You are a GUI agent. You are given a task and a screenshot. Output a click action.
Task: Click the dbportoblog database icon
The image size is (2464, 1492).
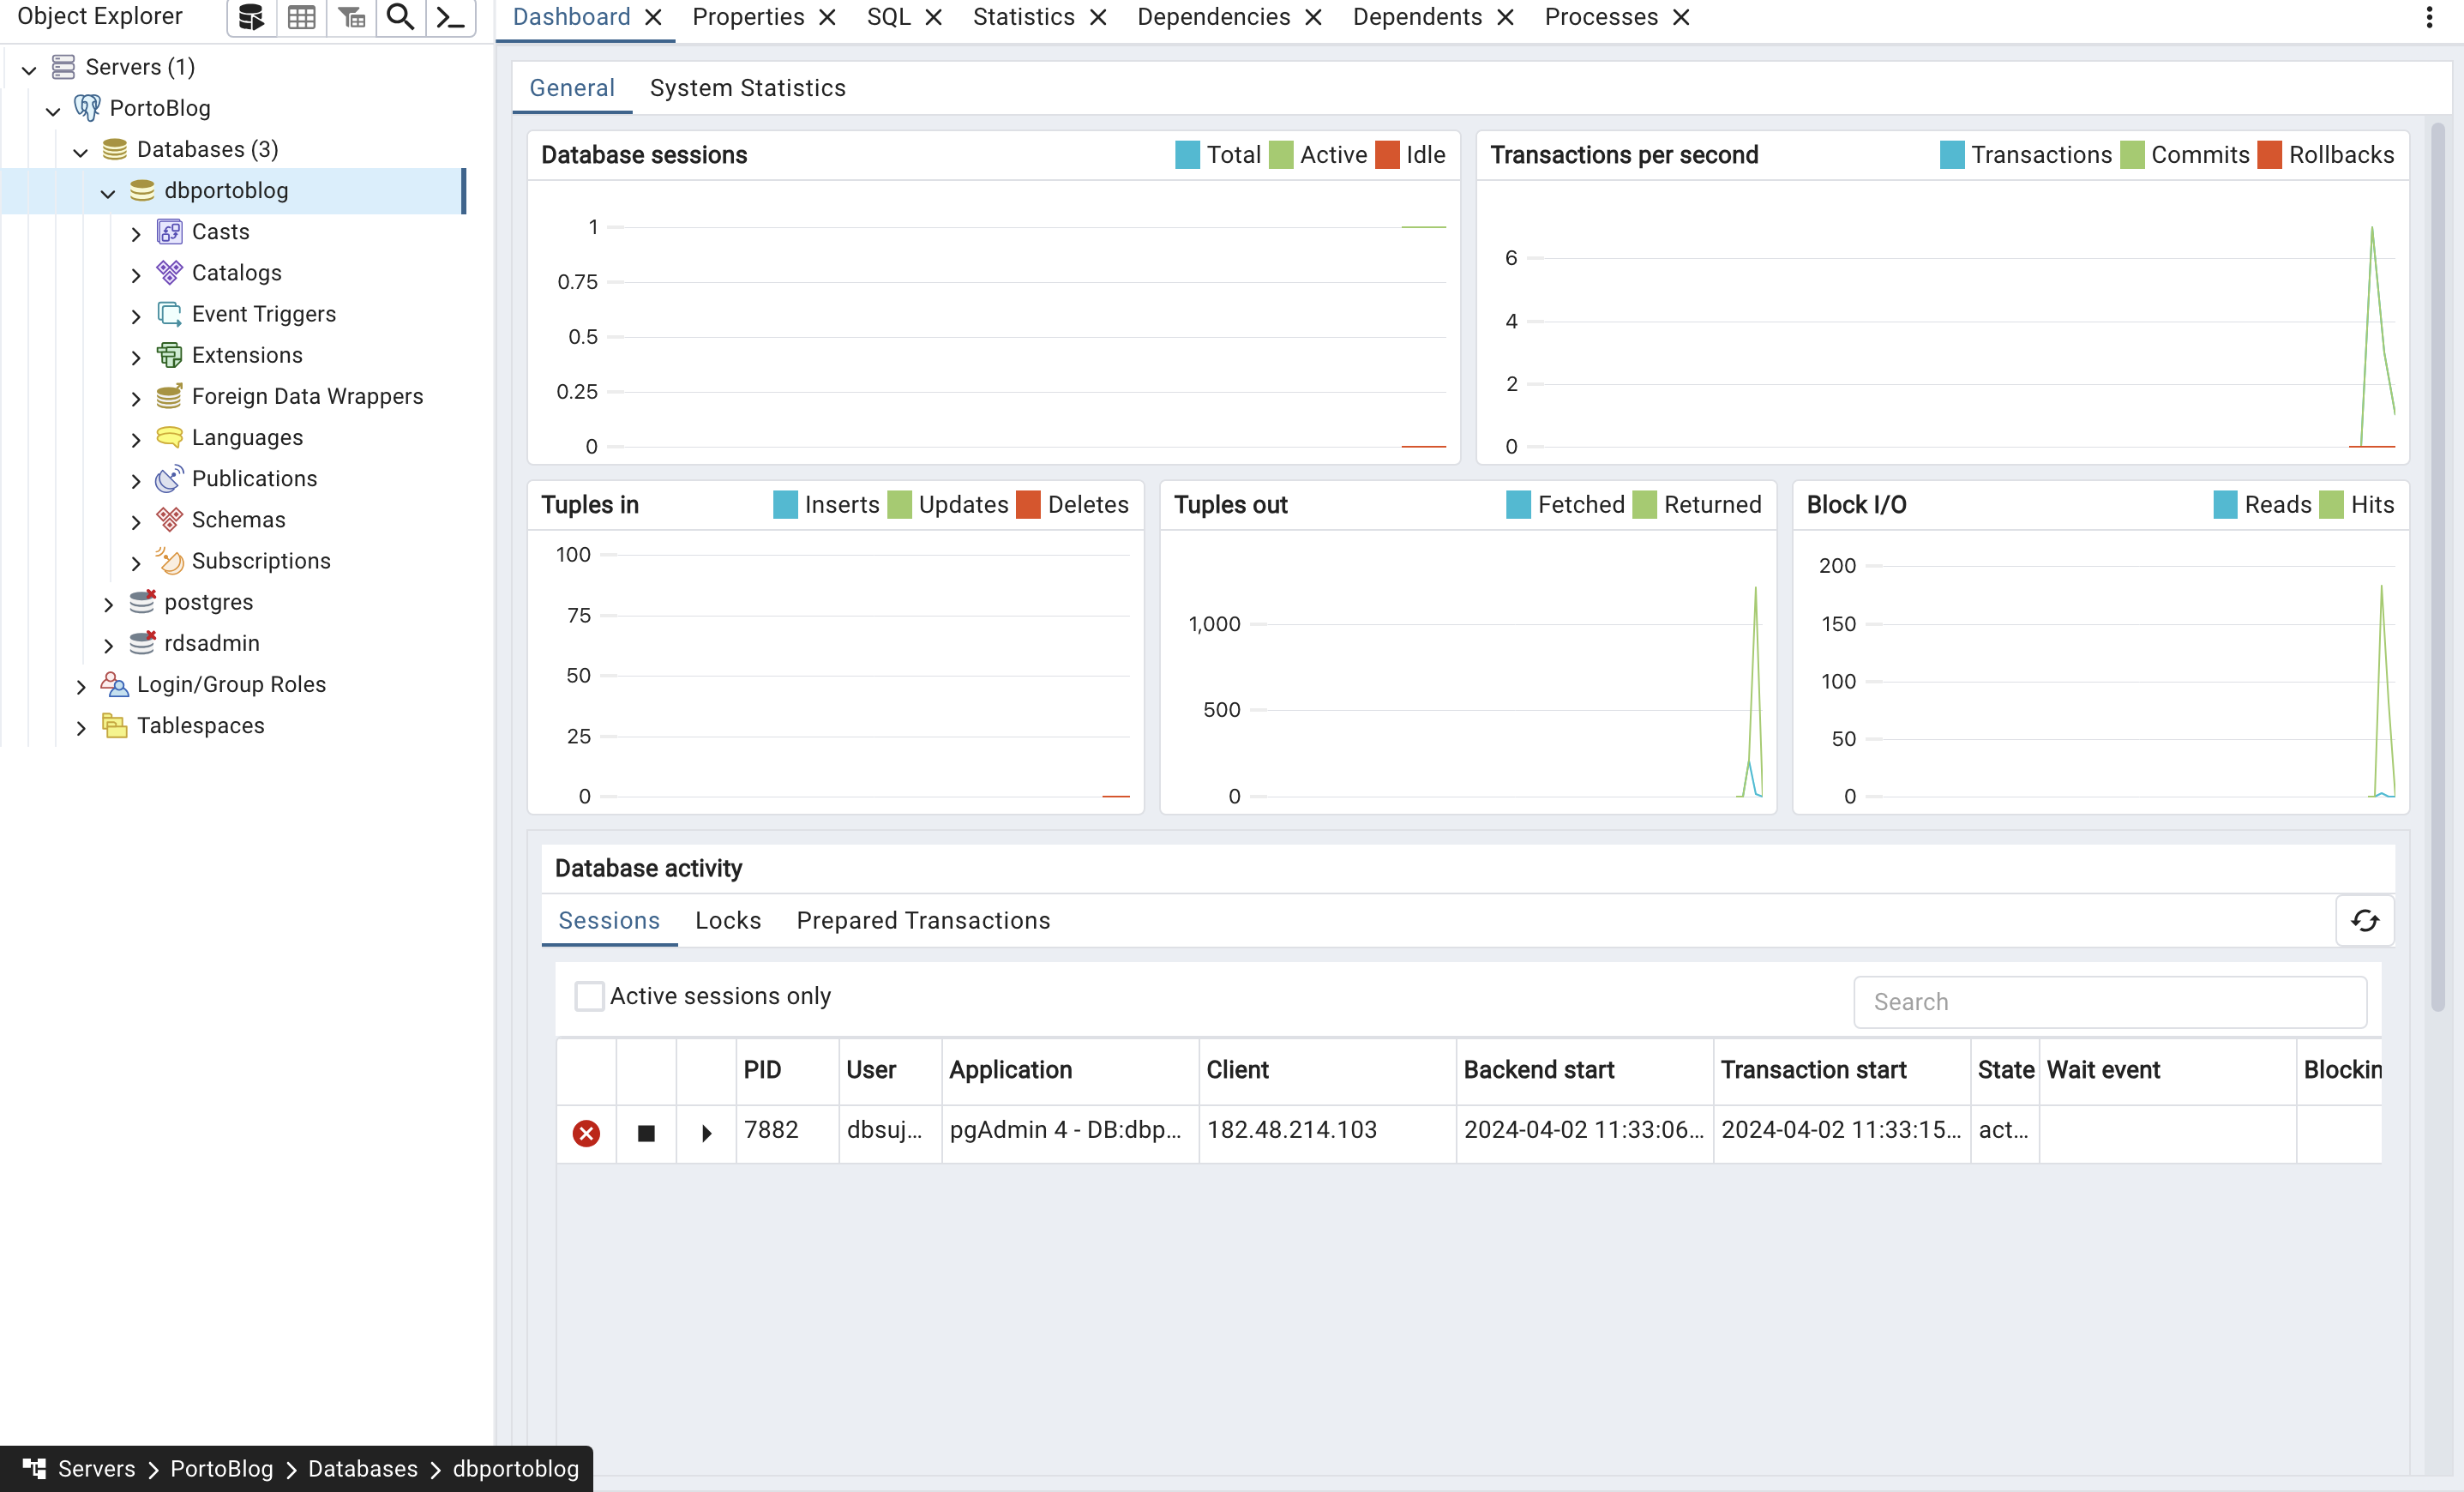142,190
